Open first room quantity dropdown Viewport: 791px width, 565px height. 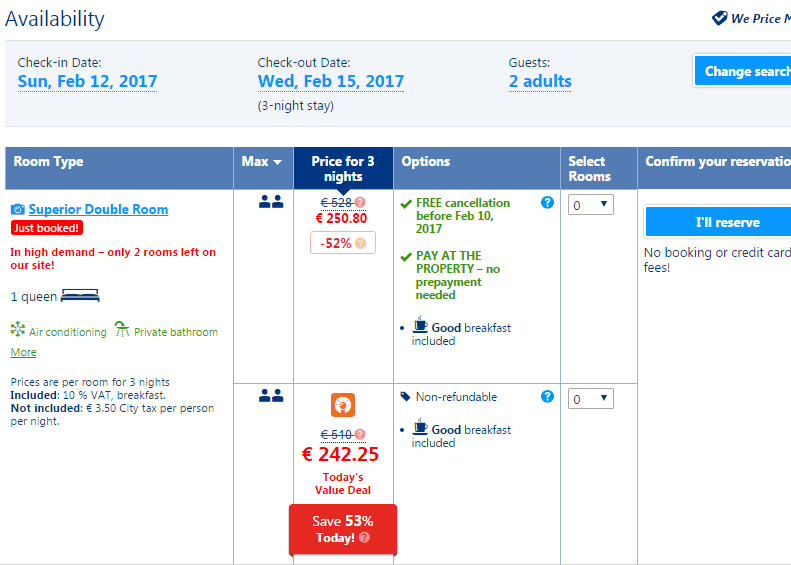pyautogui.click(x=589, y=204)
